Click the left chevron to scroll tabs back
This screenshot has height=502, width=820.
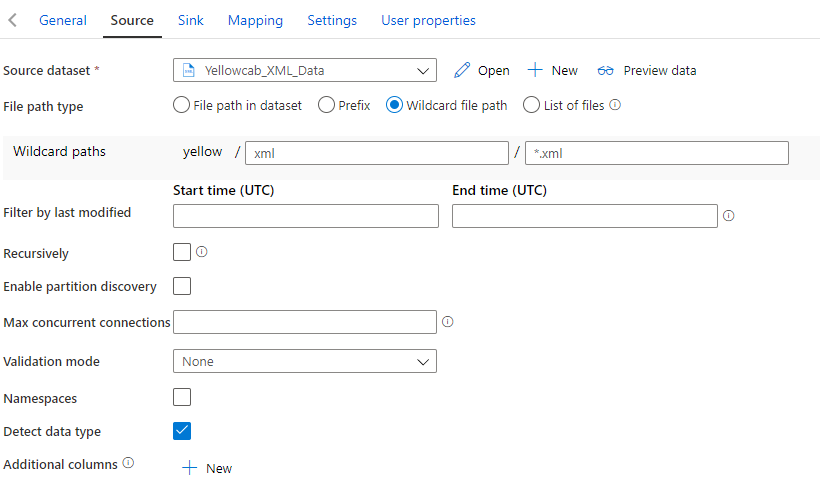pyautogui.click(x=13, y=20)
